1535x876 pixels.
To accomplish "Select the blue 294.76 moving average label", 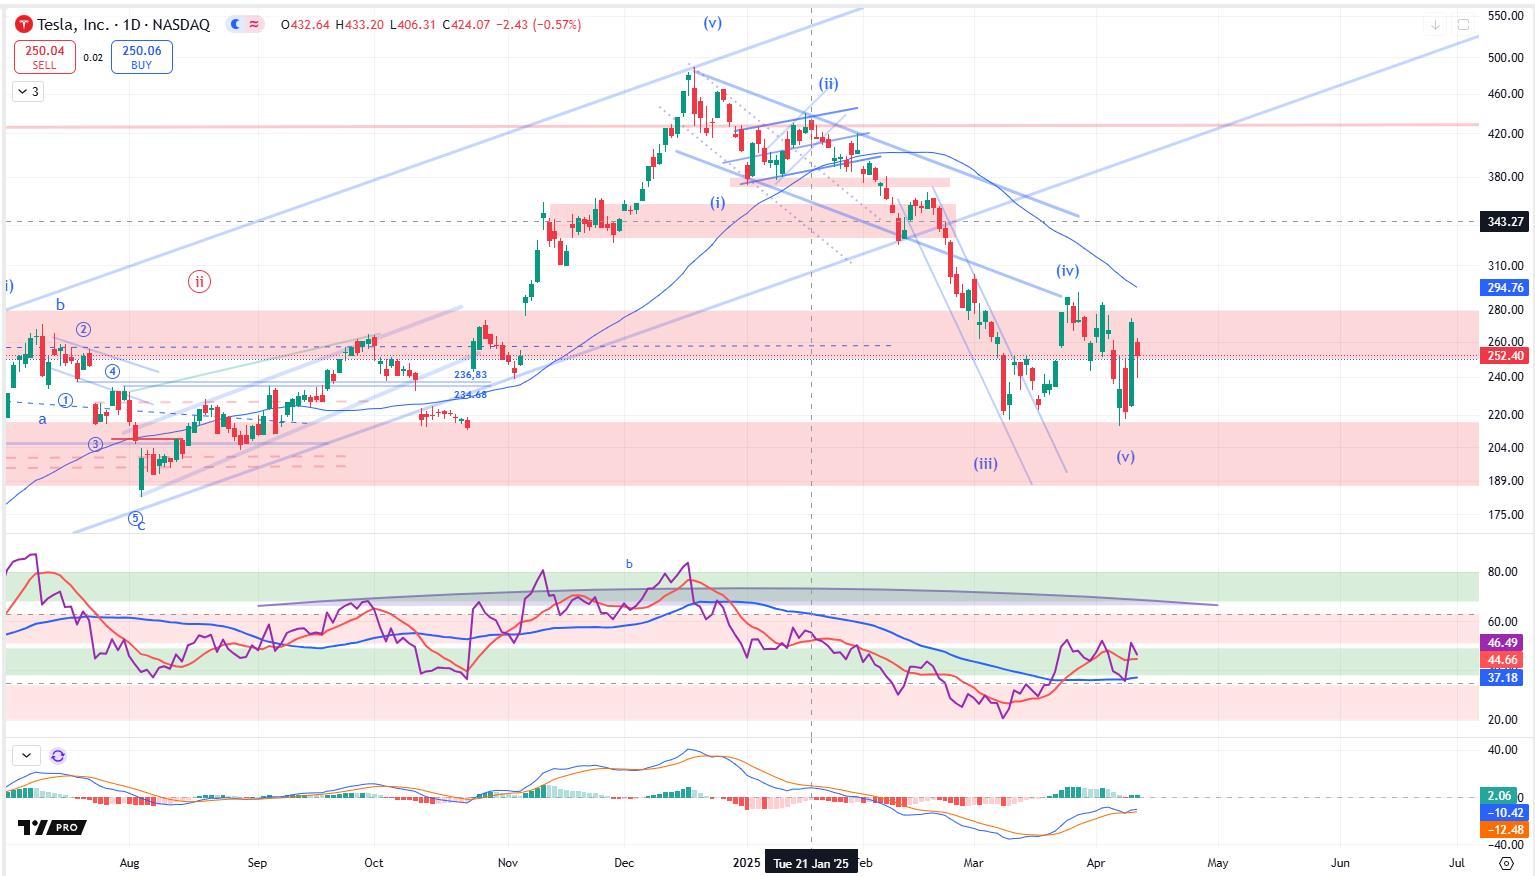I will (1504, 288).
